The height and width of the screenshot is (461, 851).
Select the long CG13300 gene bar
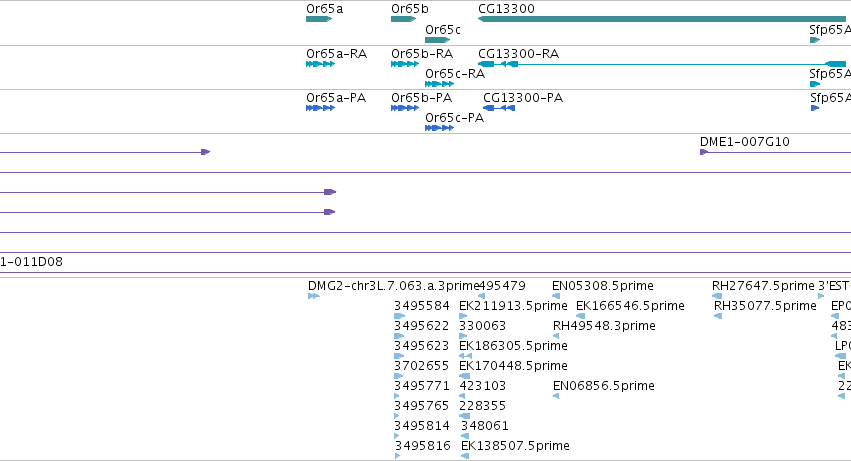[x=662, y=19]
